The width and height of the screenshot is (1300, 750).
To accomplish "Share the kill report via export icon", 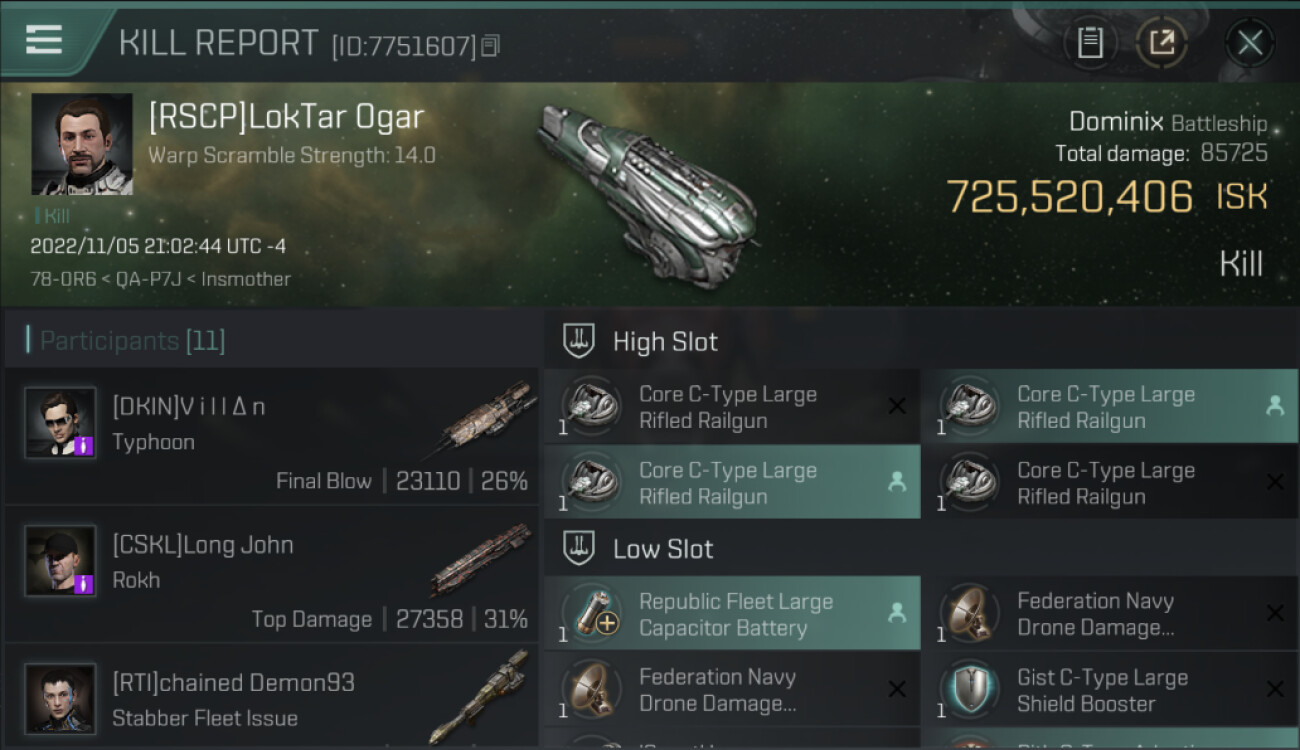I will [1161, 42].
